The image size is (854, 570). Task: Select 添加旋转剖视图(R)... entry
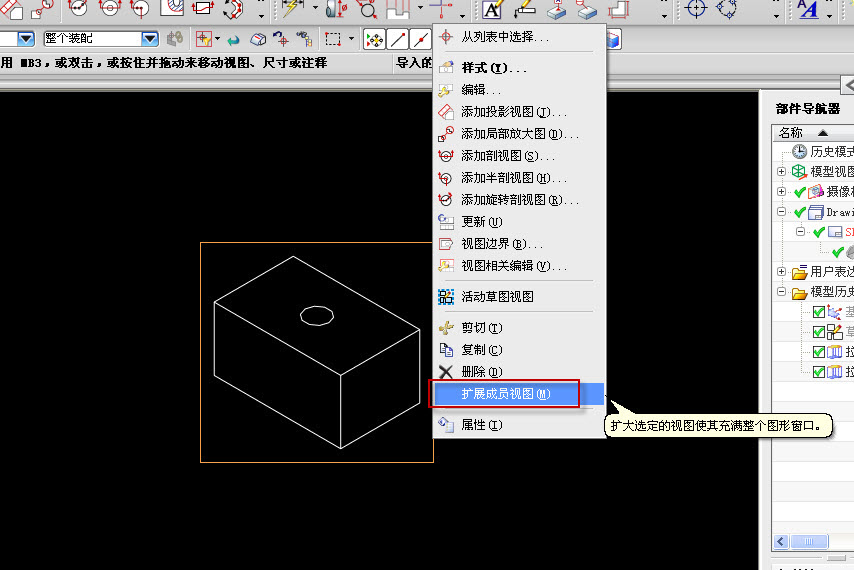[519, 200]
